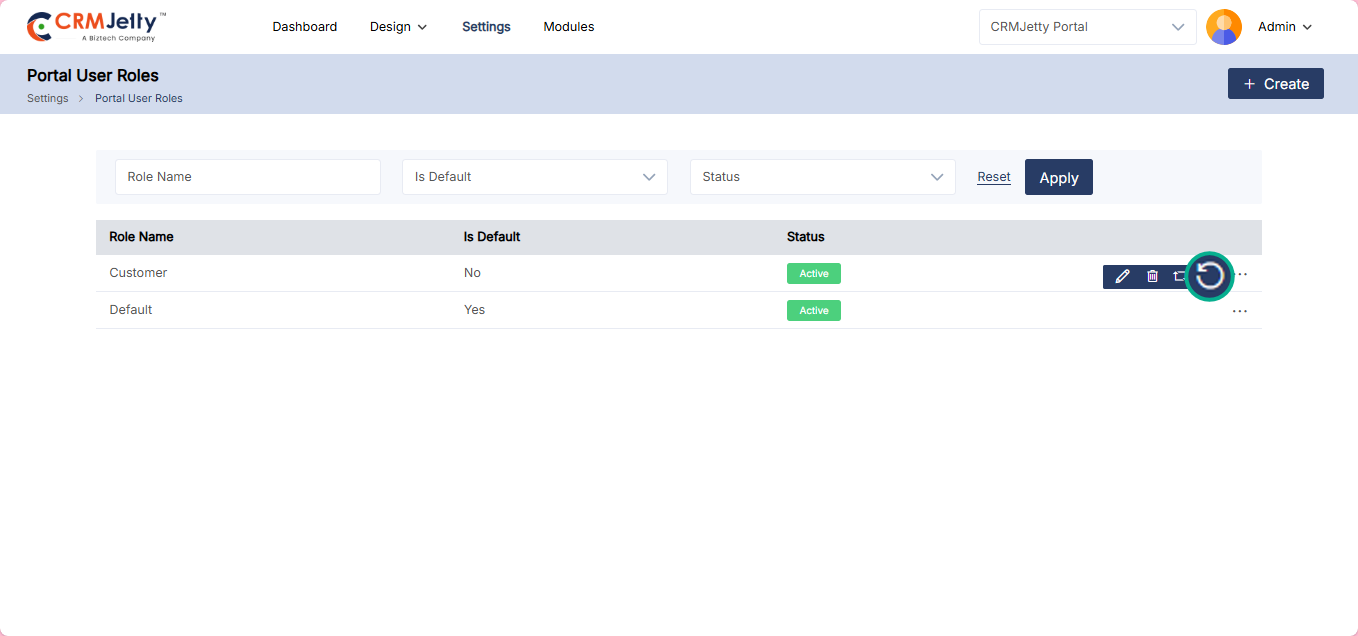This screenshot has width=1358, height=636.
Task: Click the Admin user avatar
Action: pyautogui.click(x=1223, y=27)
